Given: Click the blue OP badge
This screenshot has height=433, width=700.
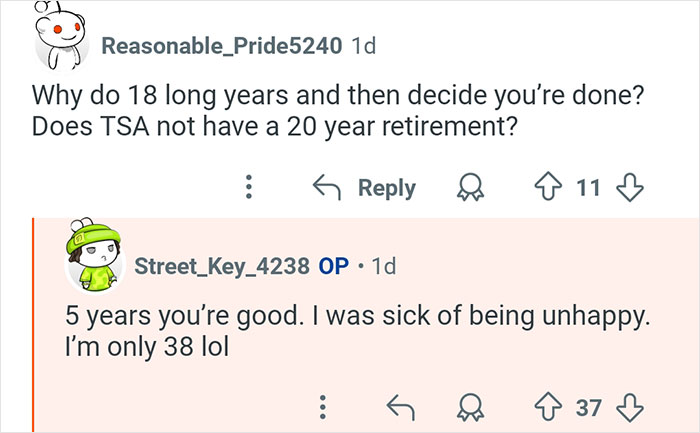Looking at the screenshot, I should pyautogui.click(x=331, y=267).
